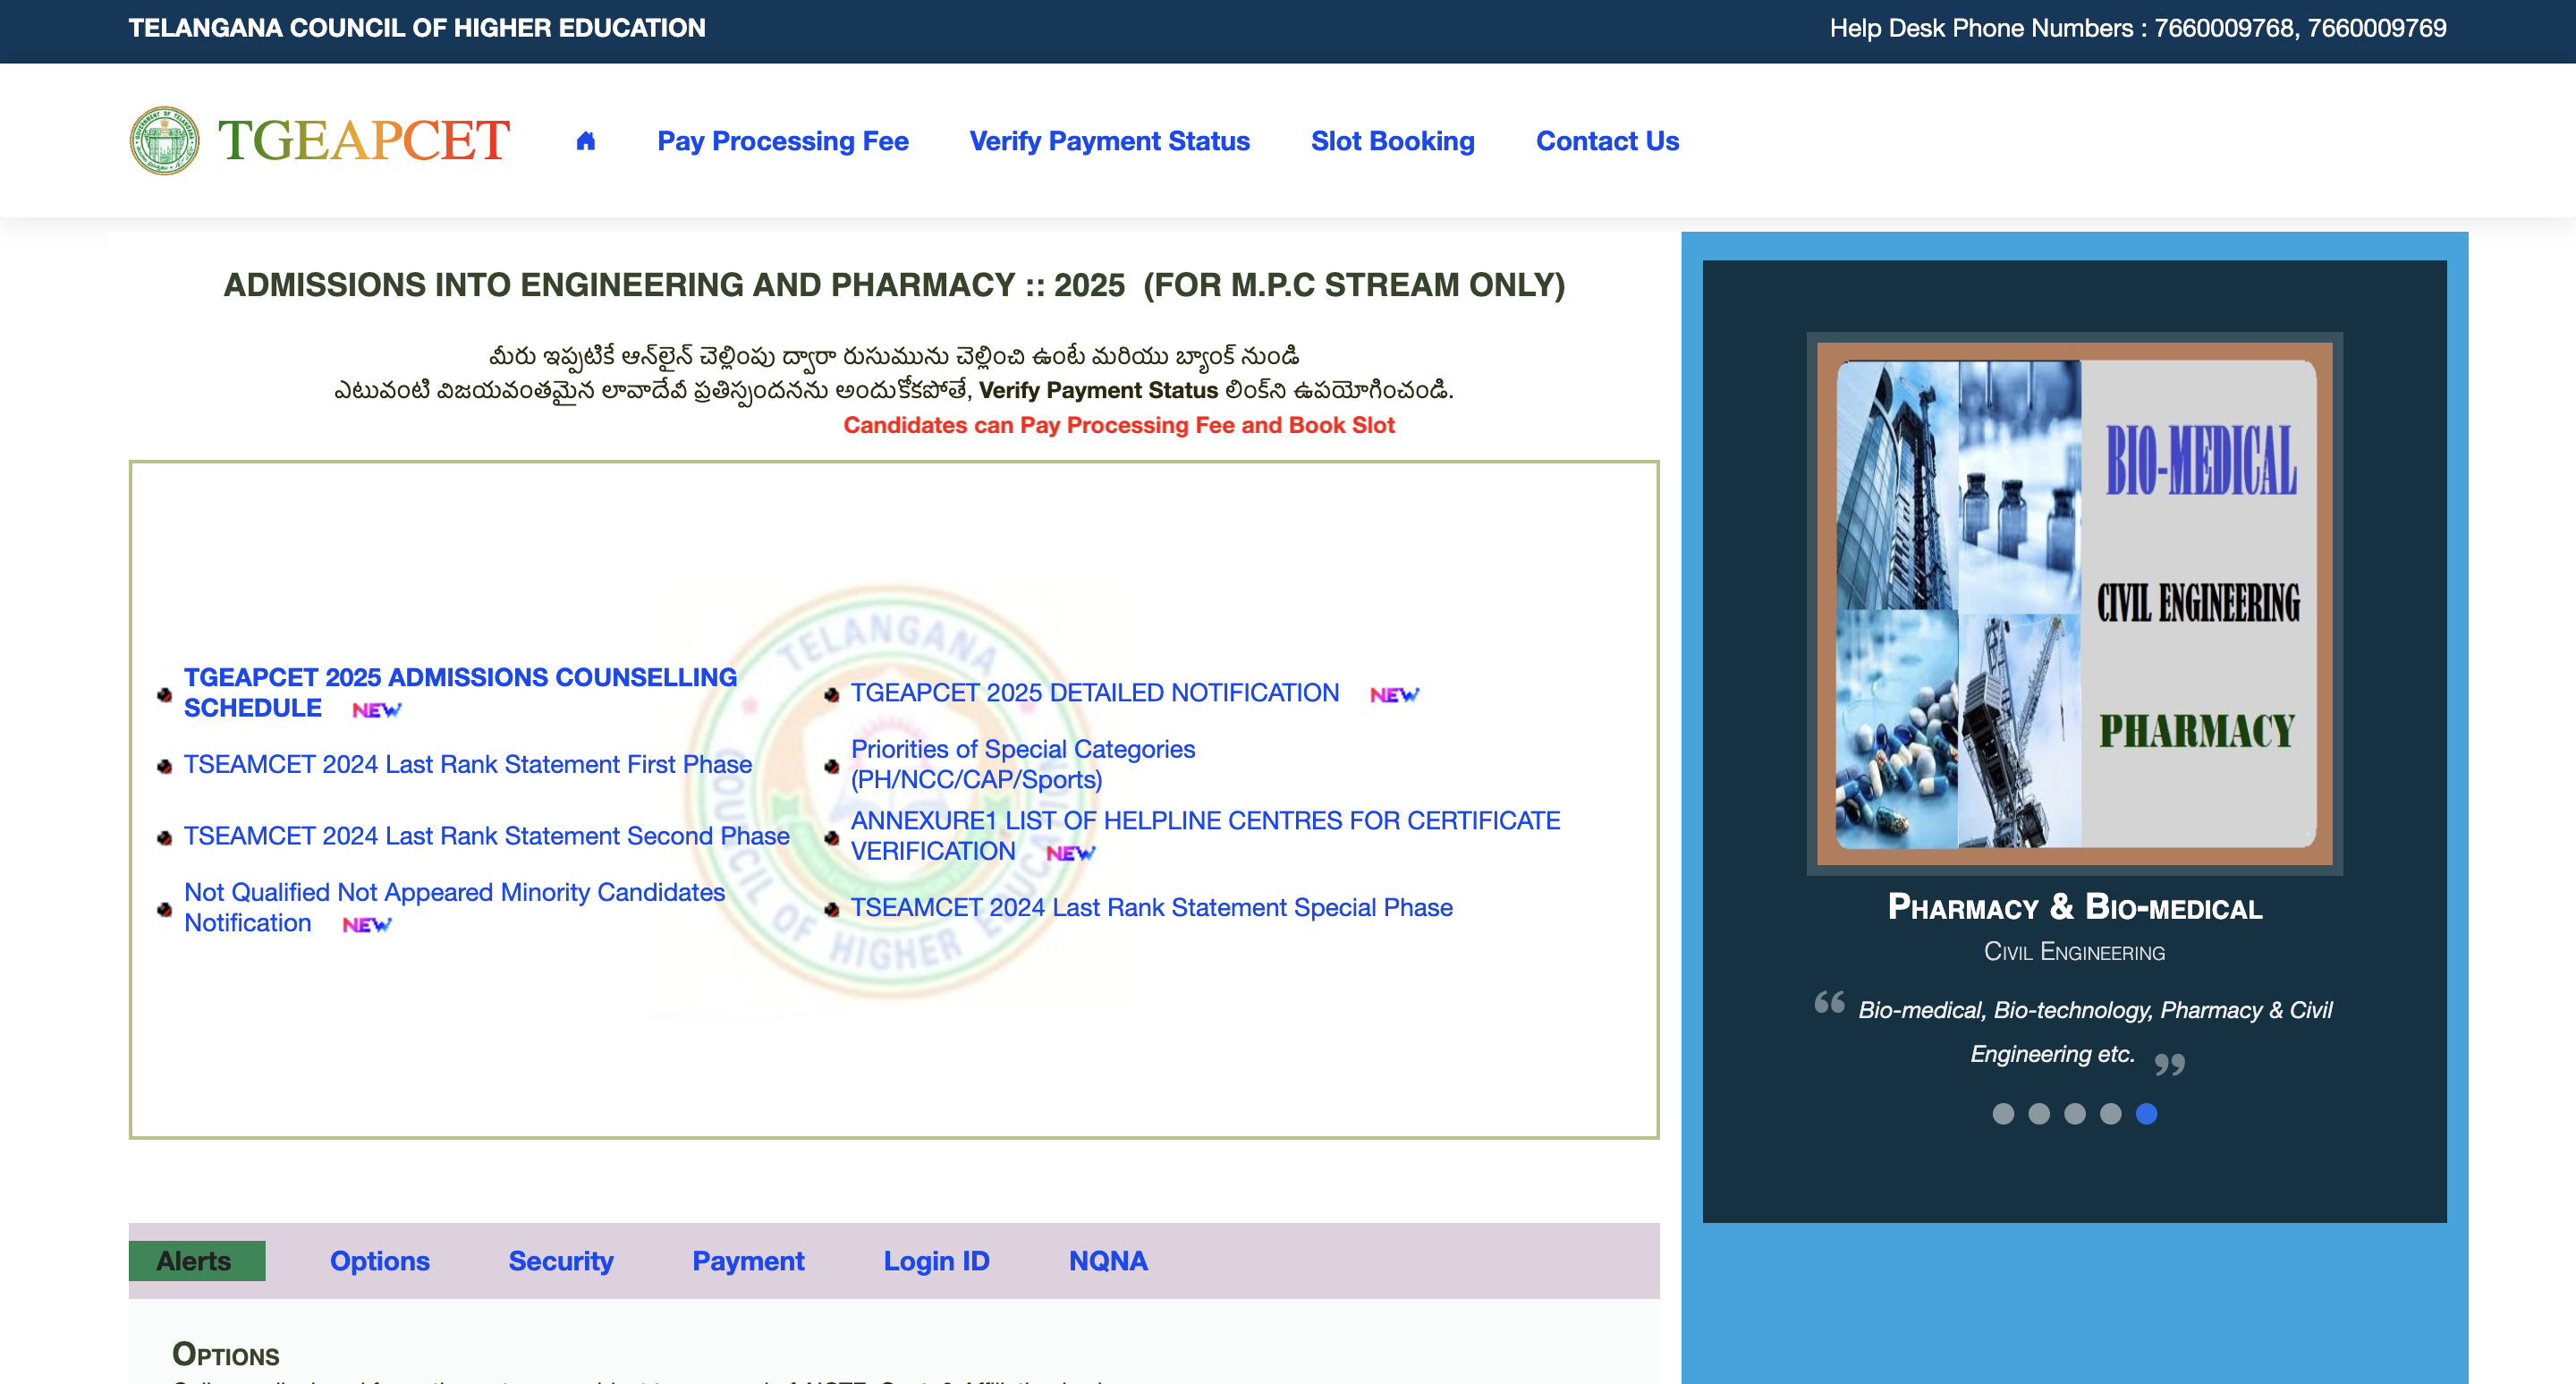Click the 'Options' section heading below tabs

[x=226, y=1355]
